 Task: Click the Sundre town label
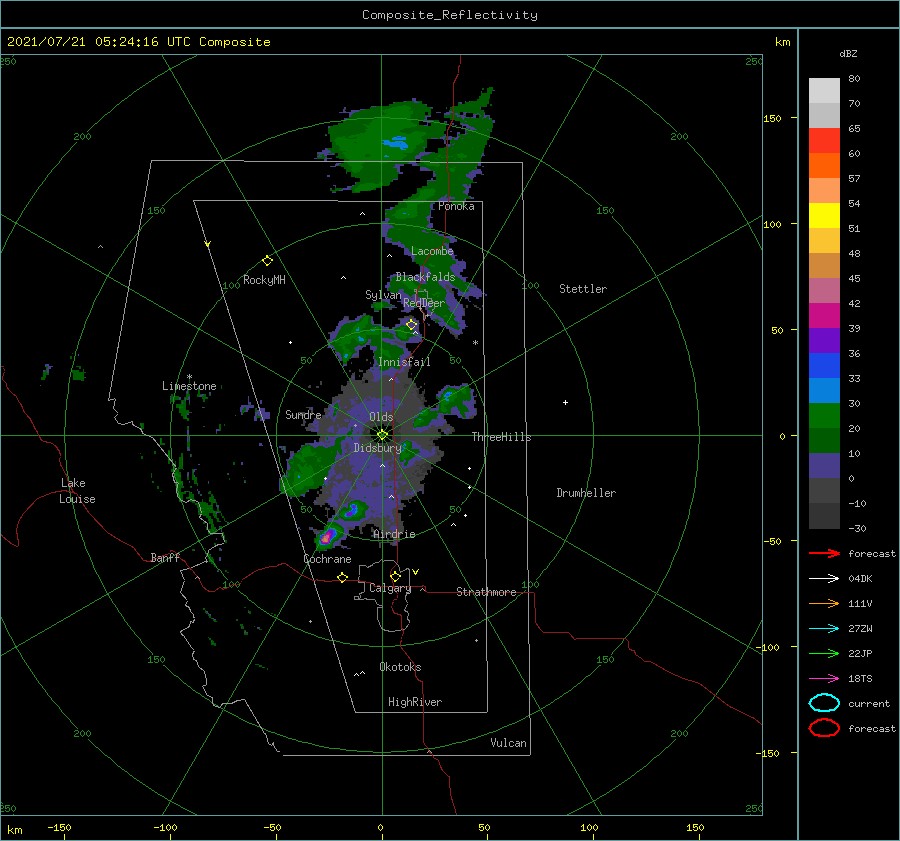(x=303, y=414)
